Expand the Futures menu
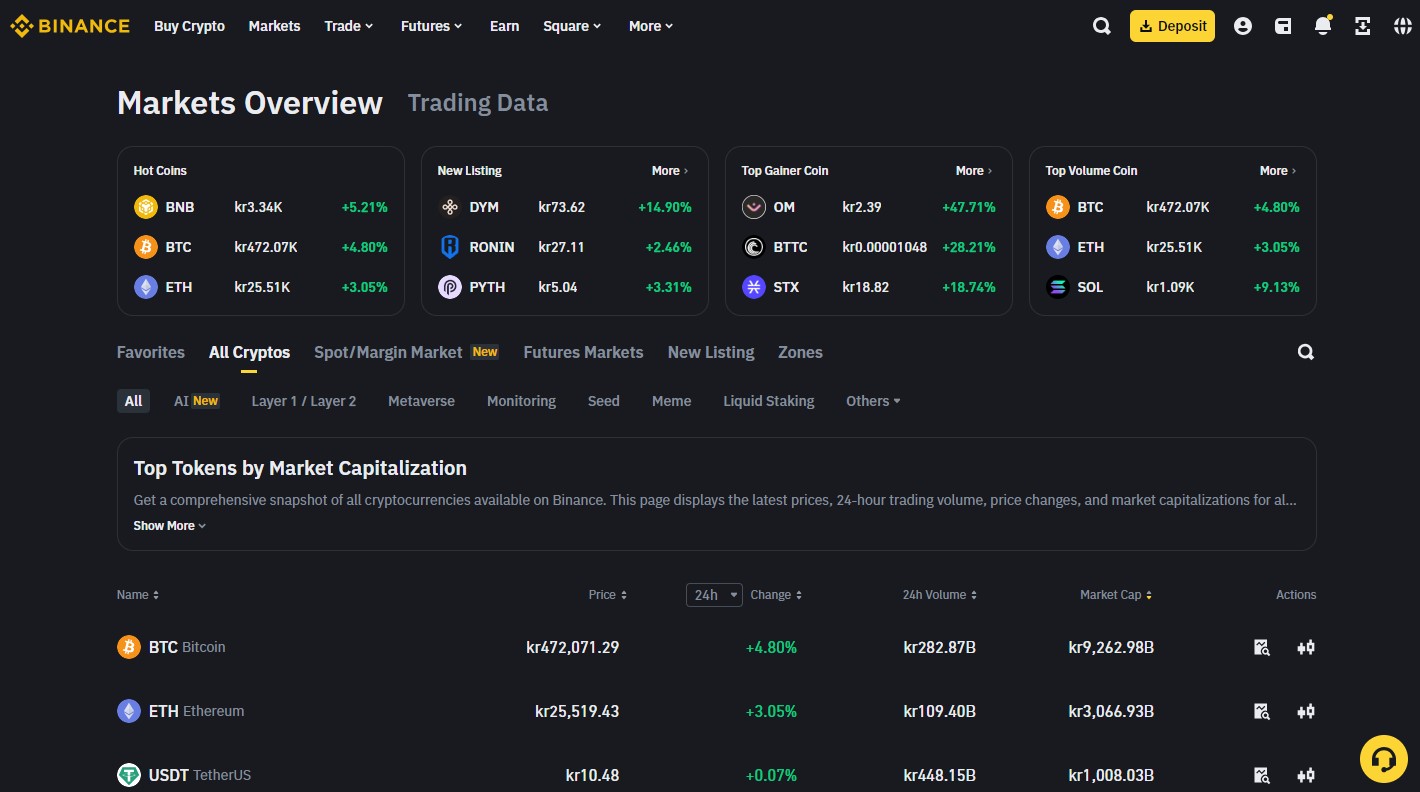 pos(432,26)
